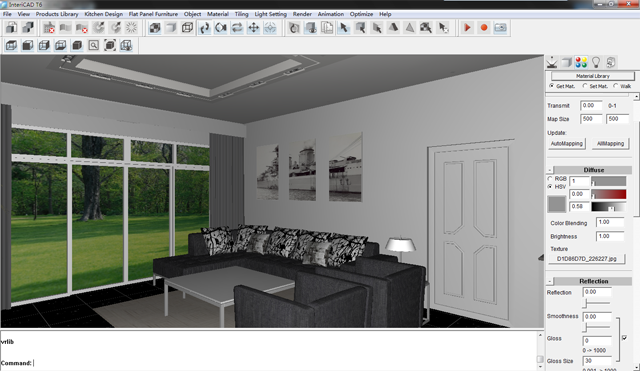Viewport: 640px width, 371px height.
Task: Open the Products Library menu
Action: click(x=57, y=14)
